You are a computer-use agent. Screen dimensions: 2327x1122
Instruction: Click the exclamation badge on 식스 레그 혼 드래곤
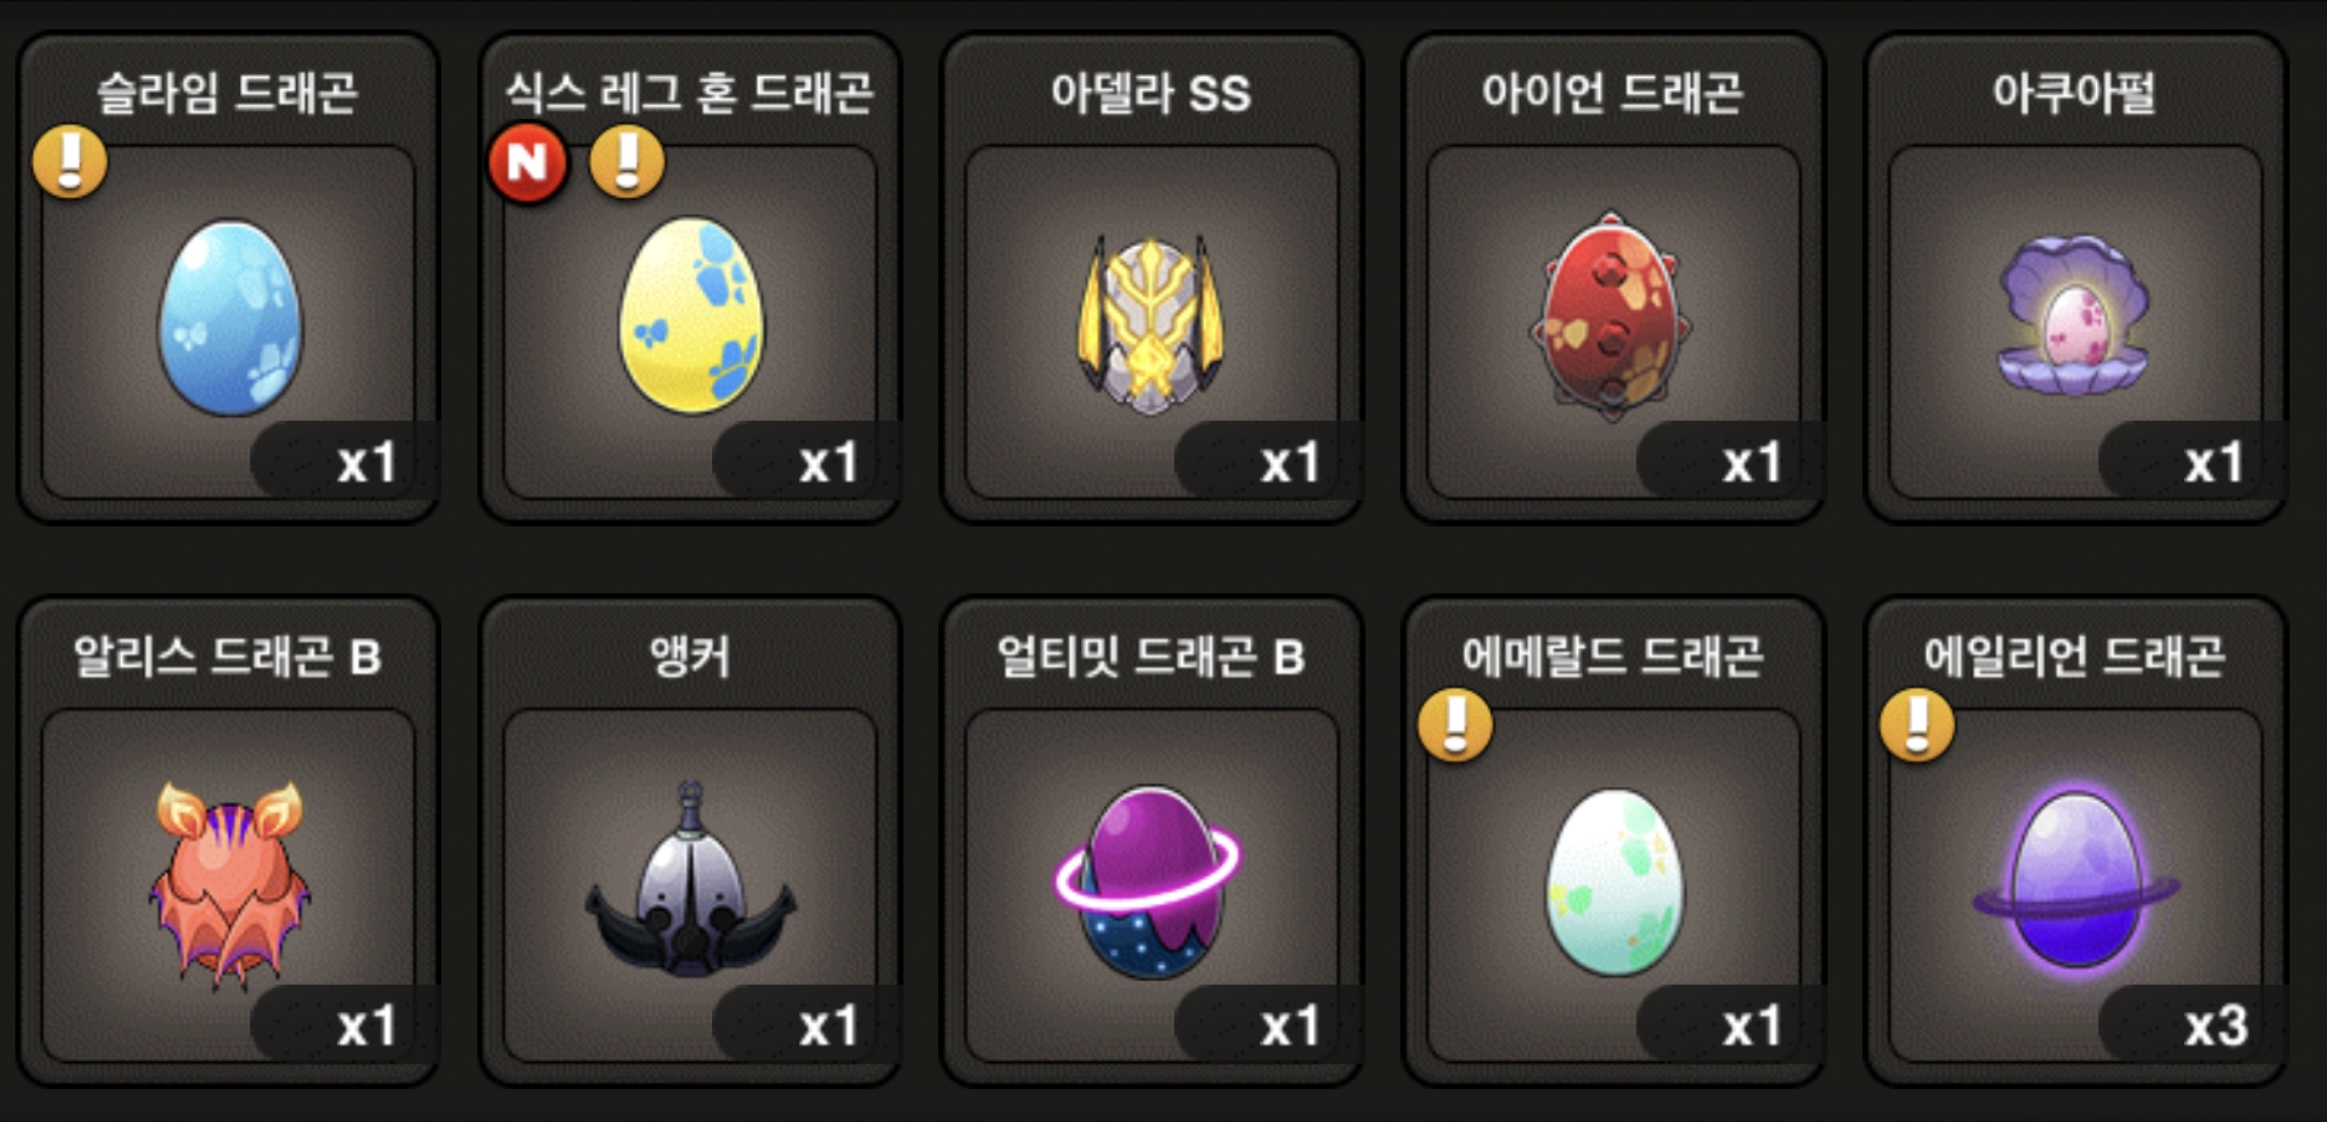click(x=627, y=161)
